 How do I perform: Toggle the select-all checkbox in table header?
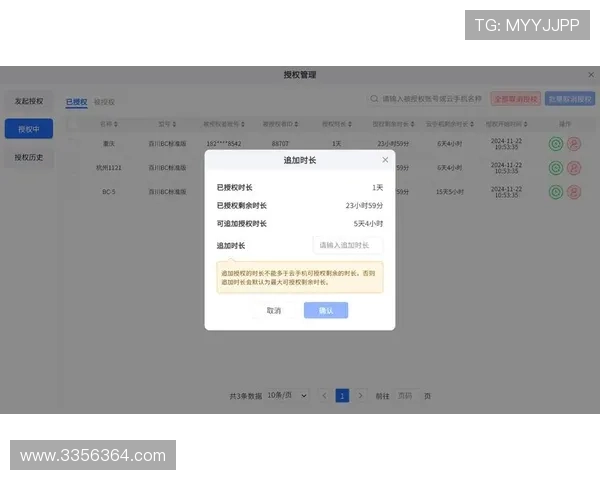72,124
